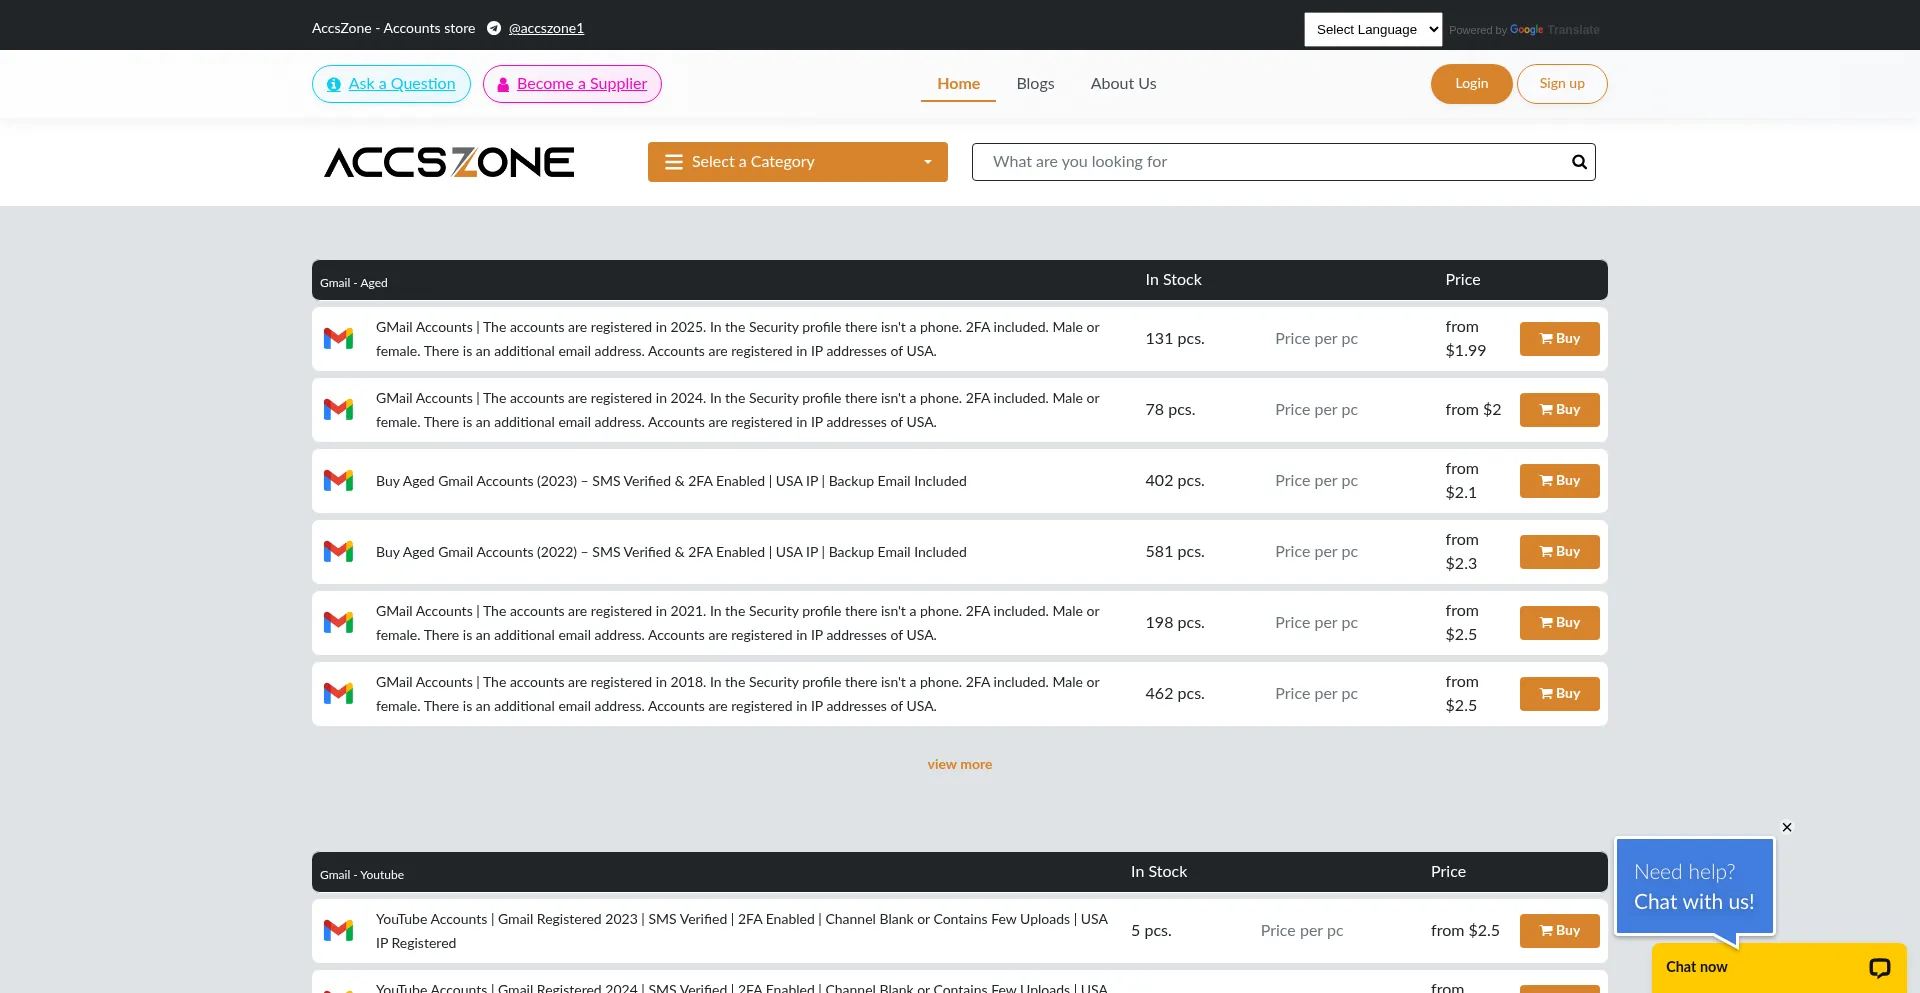Image resolution: width=1920 pixels, height=993 pixels.
Task: Select the Home tab
Action: (x=957, y=83)
